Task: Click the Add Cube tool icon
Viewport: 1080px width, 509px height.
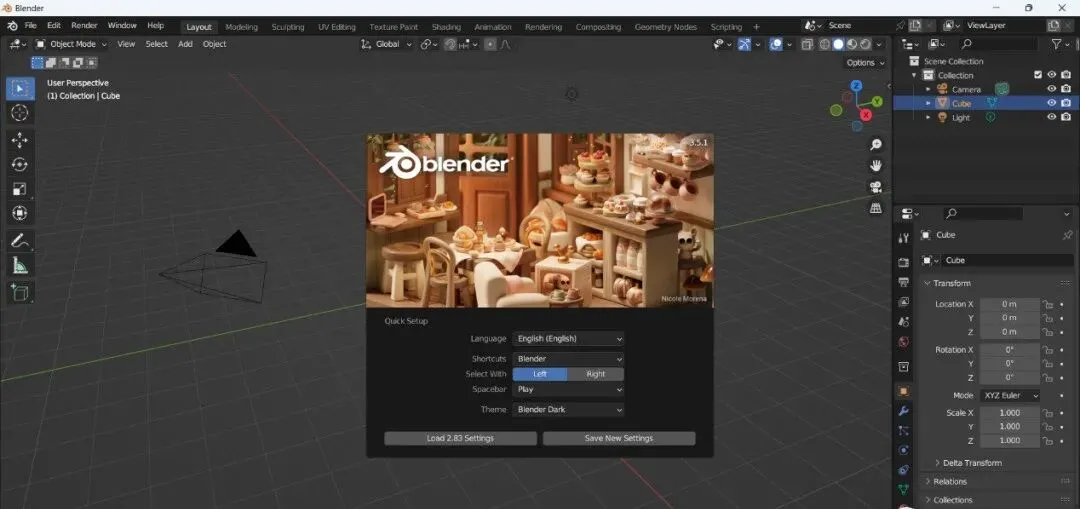Action: click(19, 292)
